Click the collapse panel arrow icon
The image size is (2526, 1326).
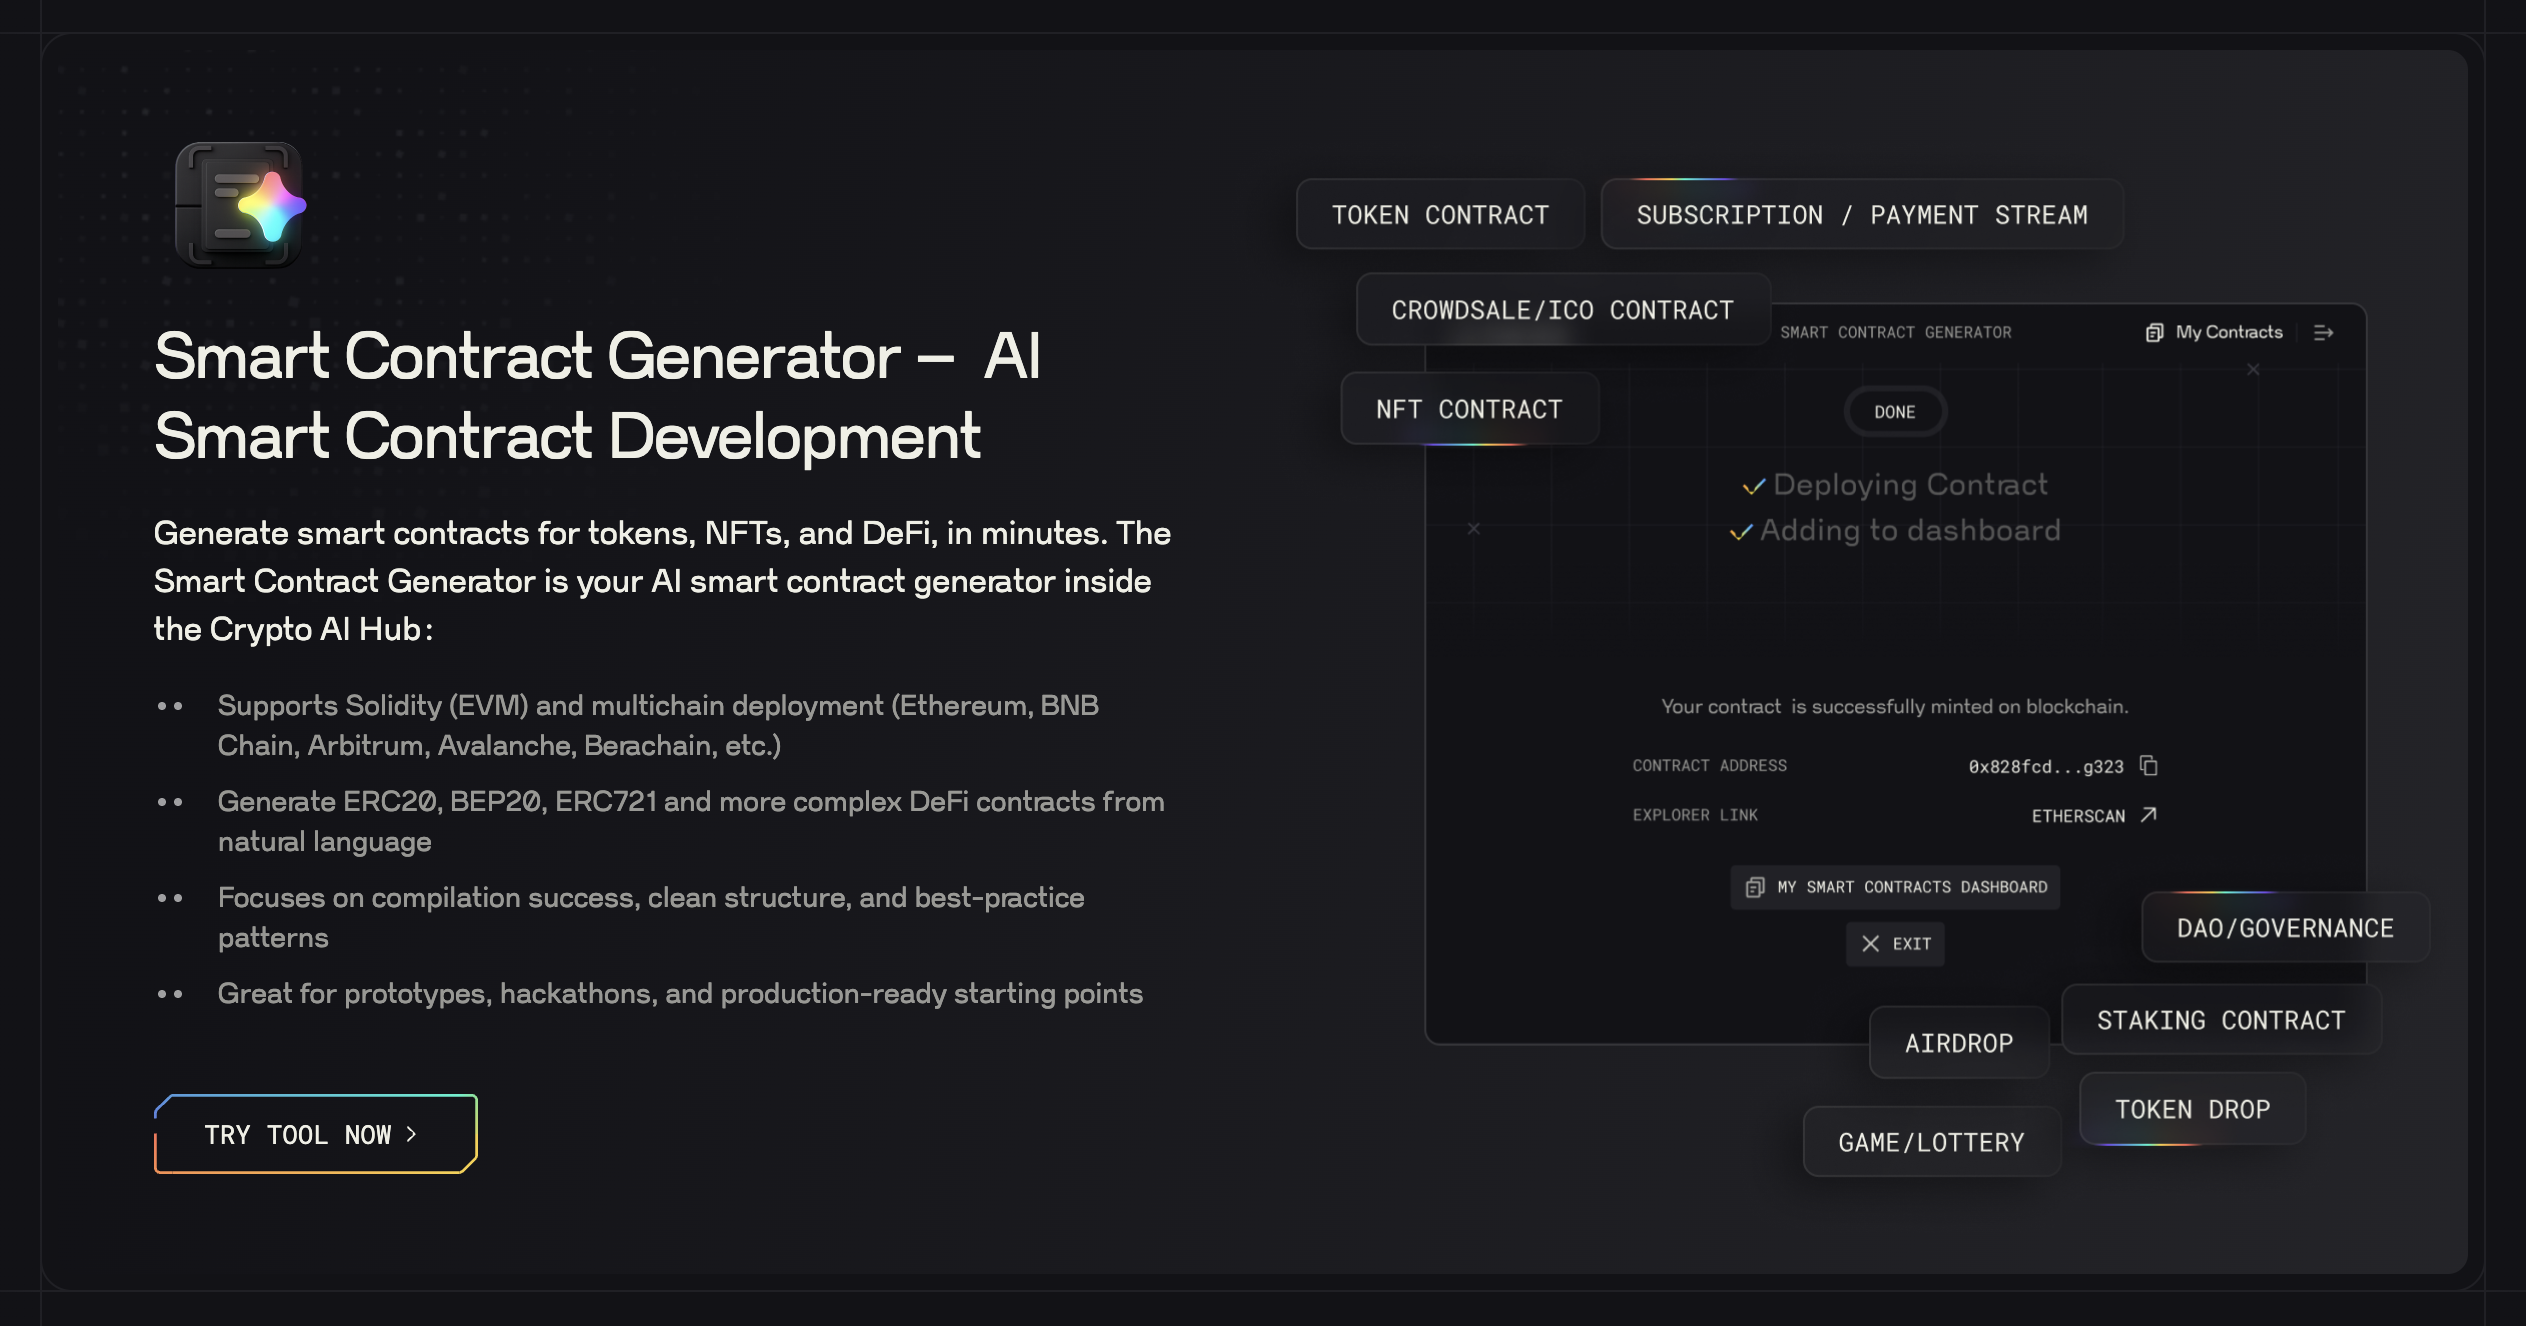click(2323, 333)
